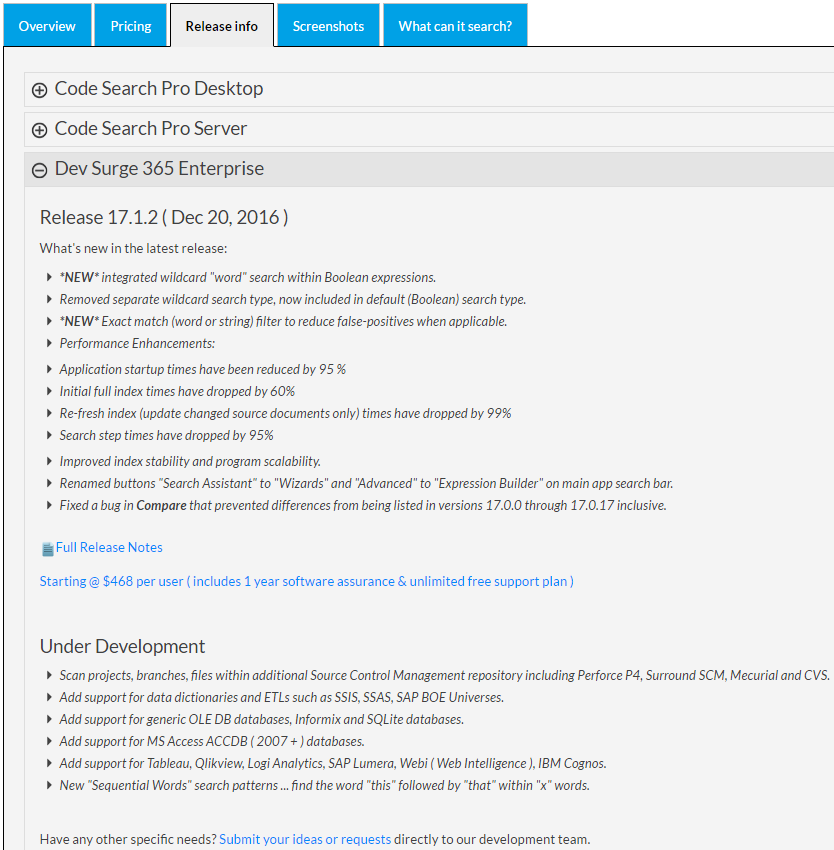Click the line about MS Access ACCDB databases
The height and width of the screenshot is (850, 834).
pos(212,741)
